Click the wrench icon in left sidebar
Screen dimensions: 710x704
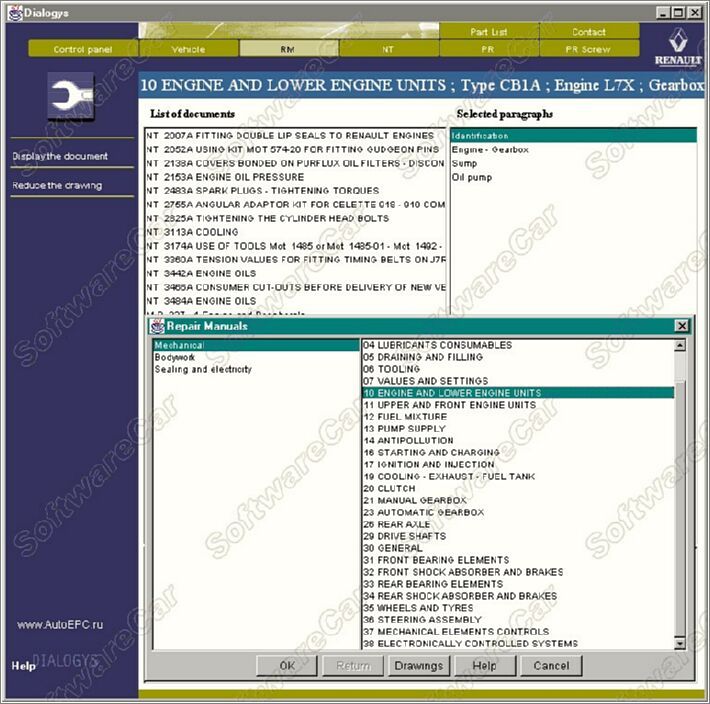click(x=71, y=97)
